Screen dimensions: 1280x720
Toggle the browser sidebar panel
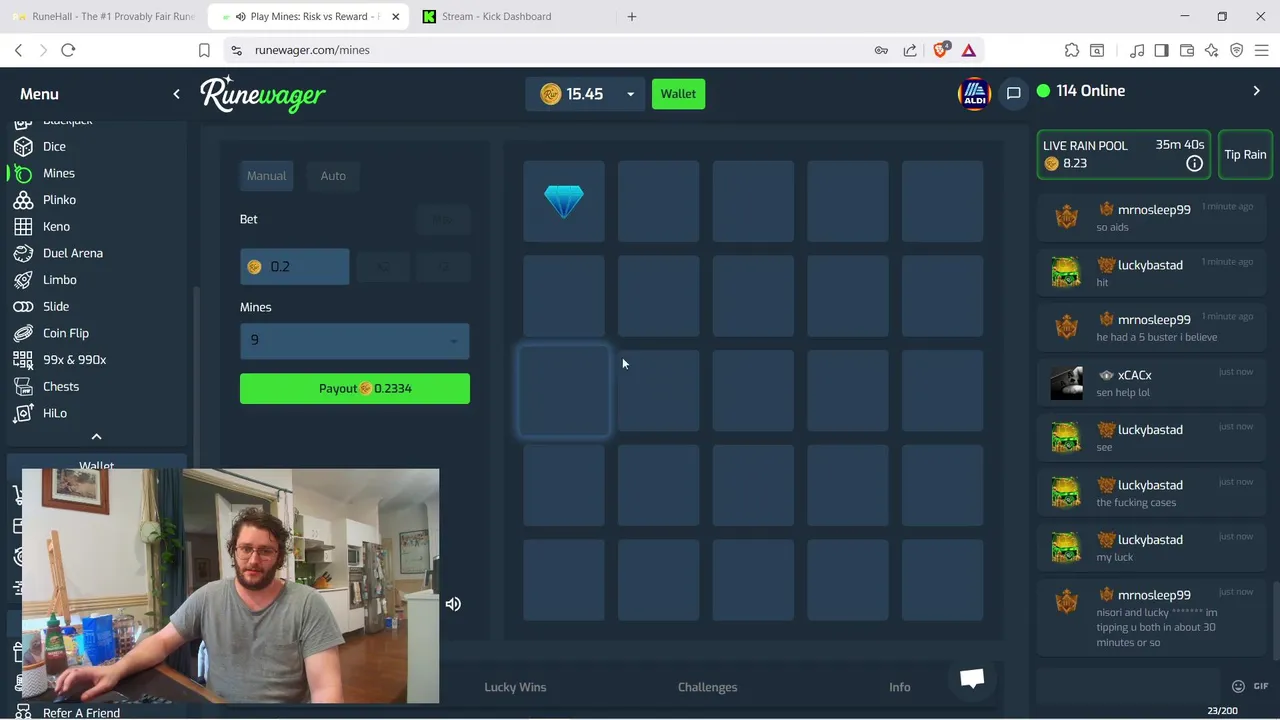[x=1161, y=50]
